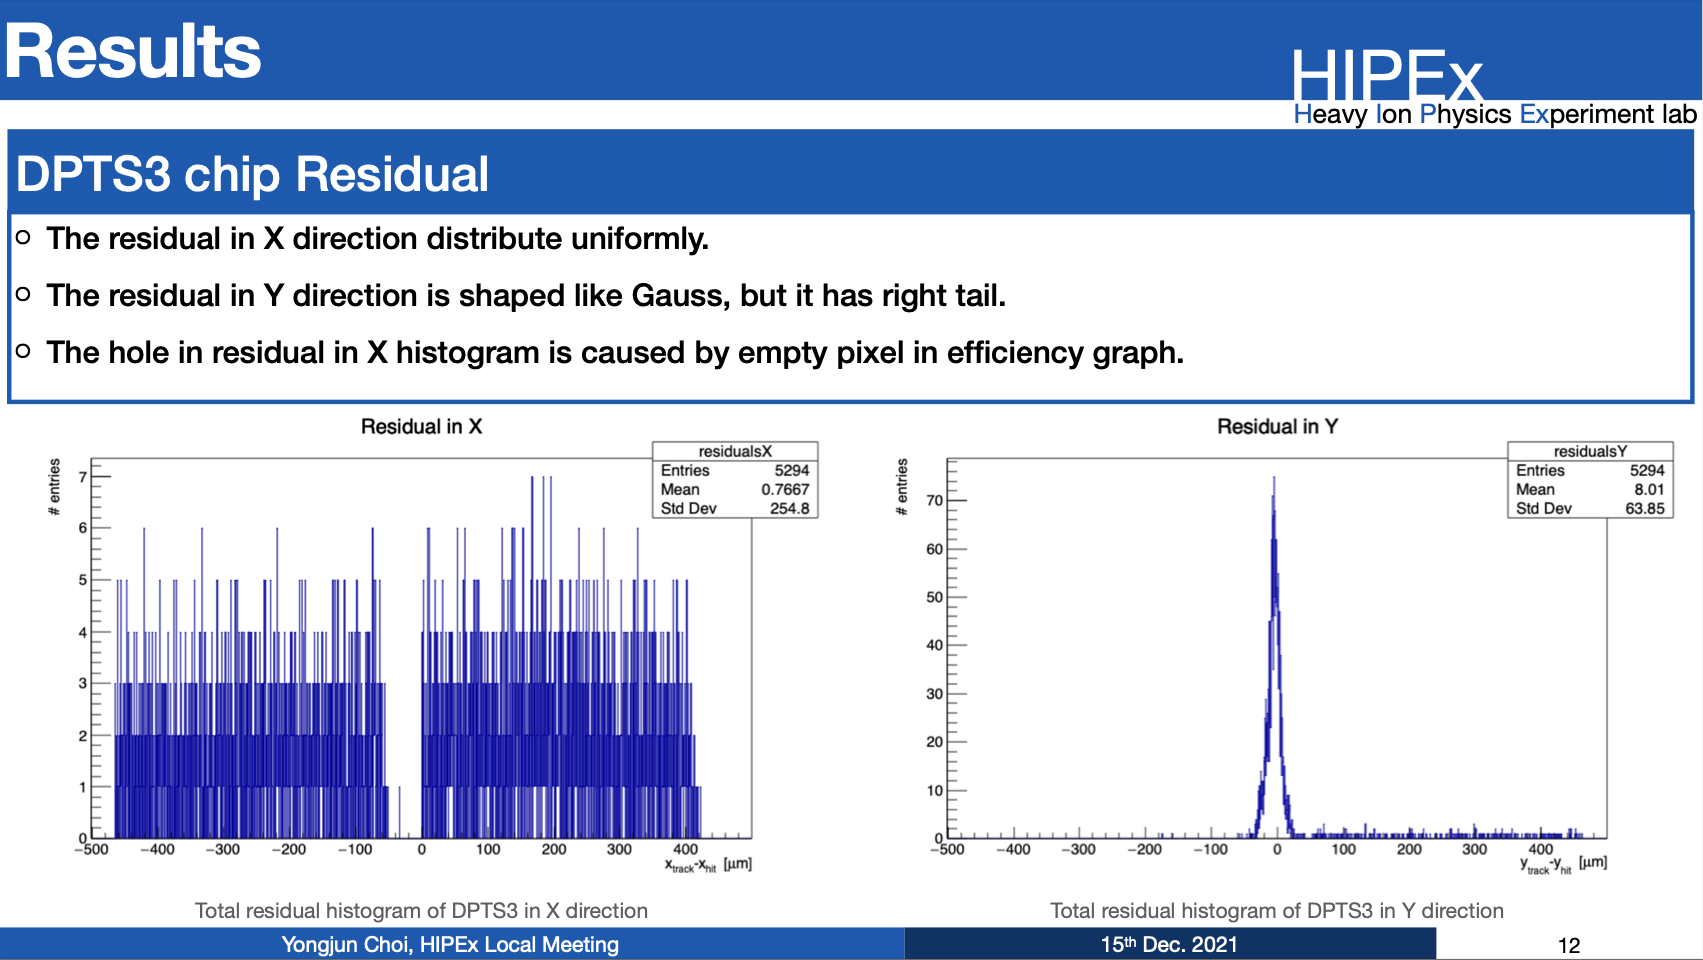Click the tall Gaussian peak in Y histogram
The width and height of the screenshot is (1703, 960).
1274,660
